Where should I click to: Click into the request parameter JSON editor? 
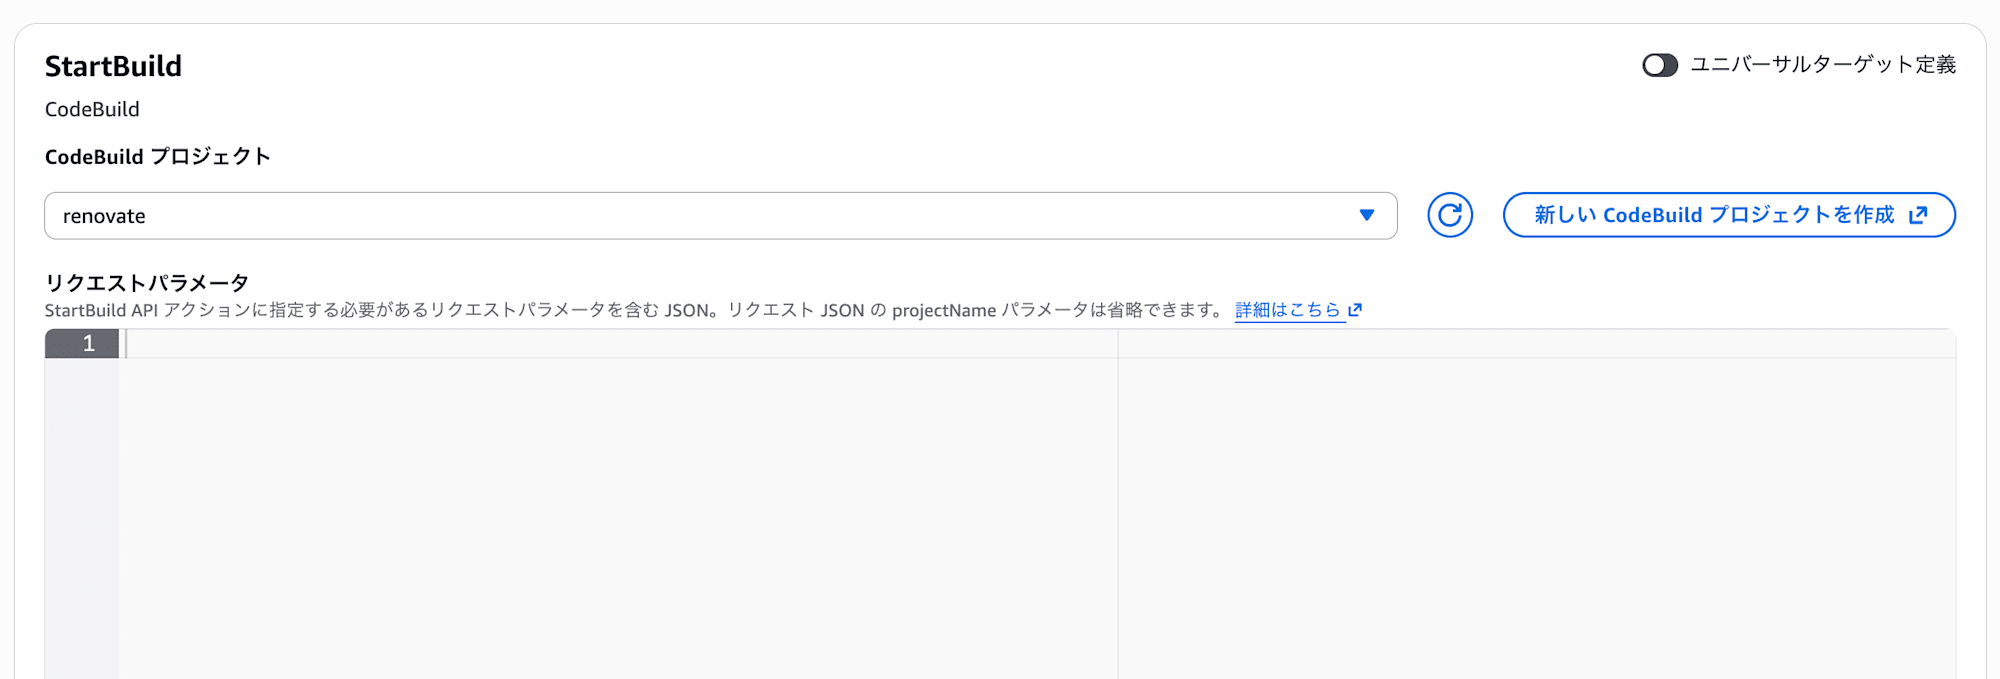point(1036,504)
